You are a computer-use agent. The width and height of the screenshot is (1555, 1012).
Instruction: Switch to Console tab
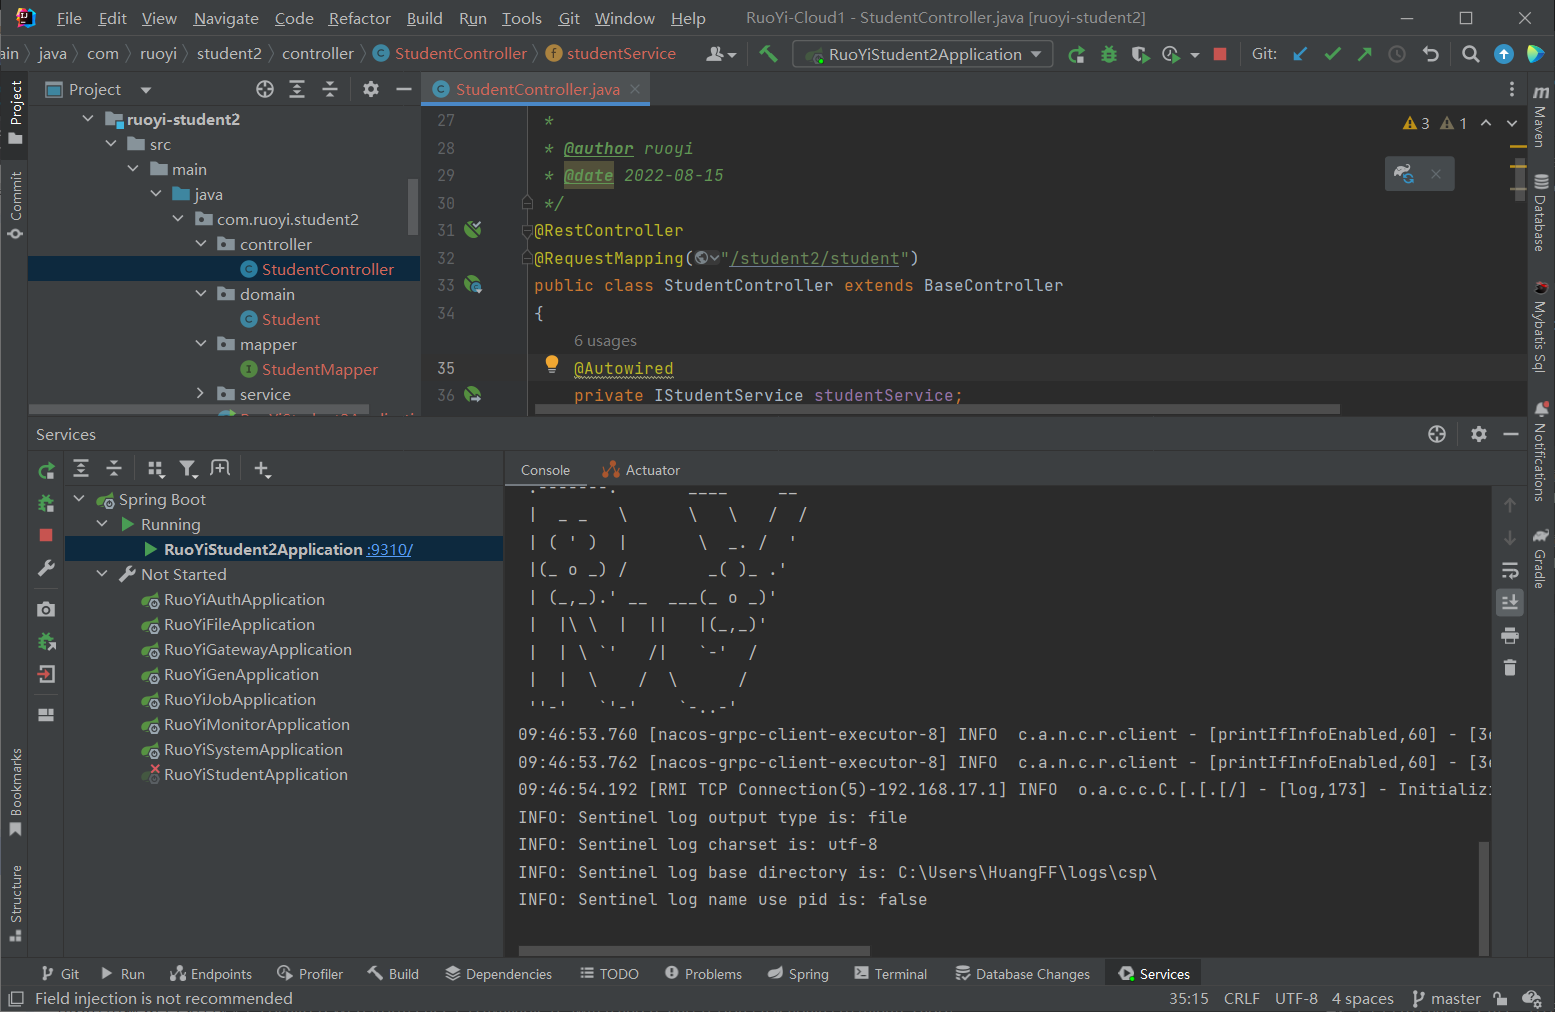(x=545, y=470)
